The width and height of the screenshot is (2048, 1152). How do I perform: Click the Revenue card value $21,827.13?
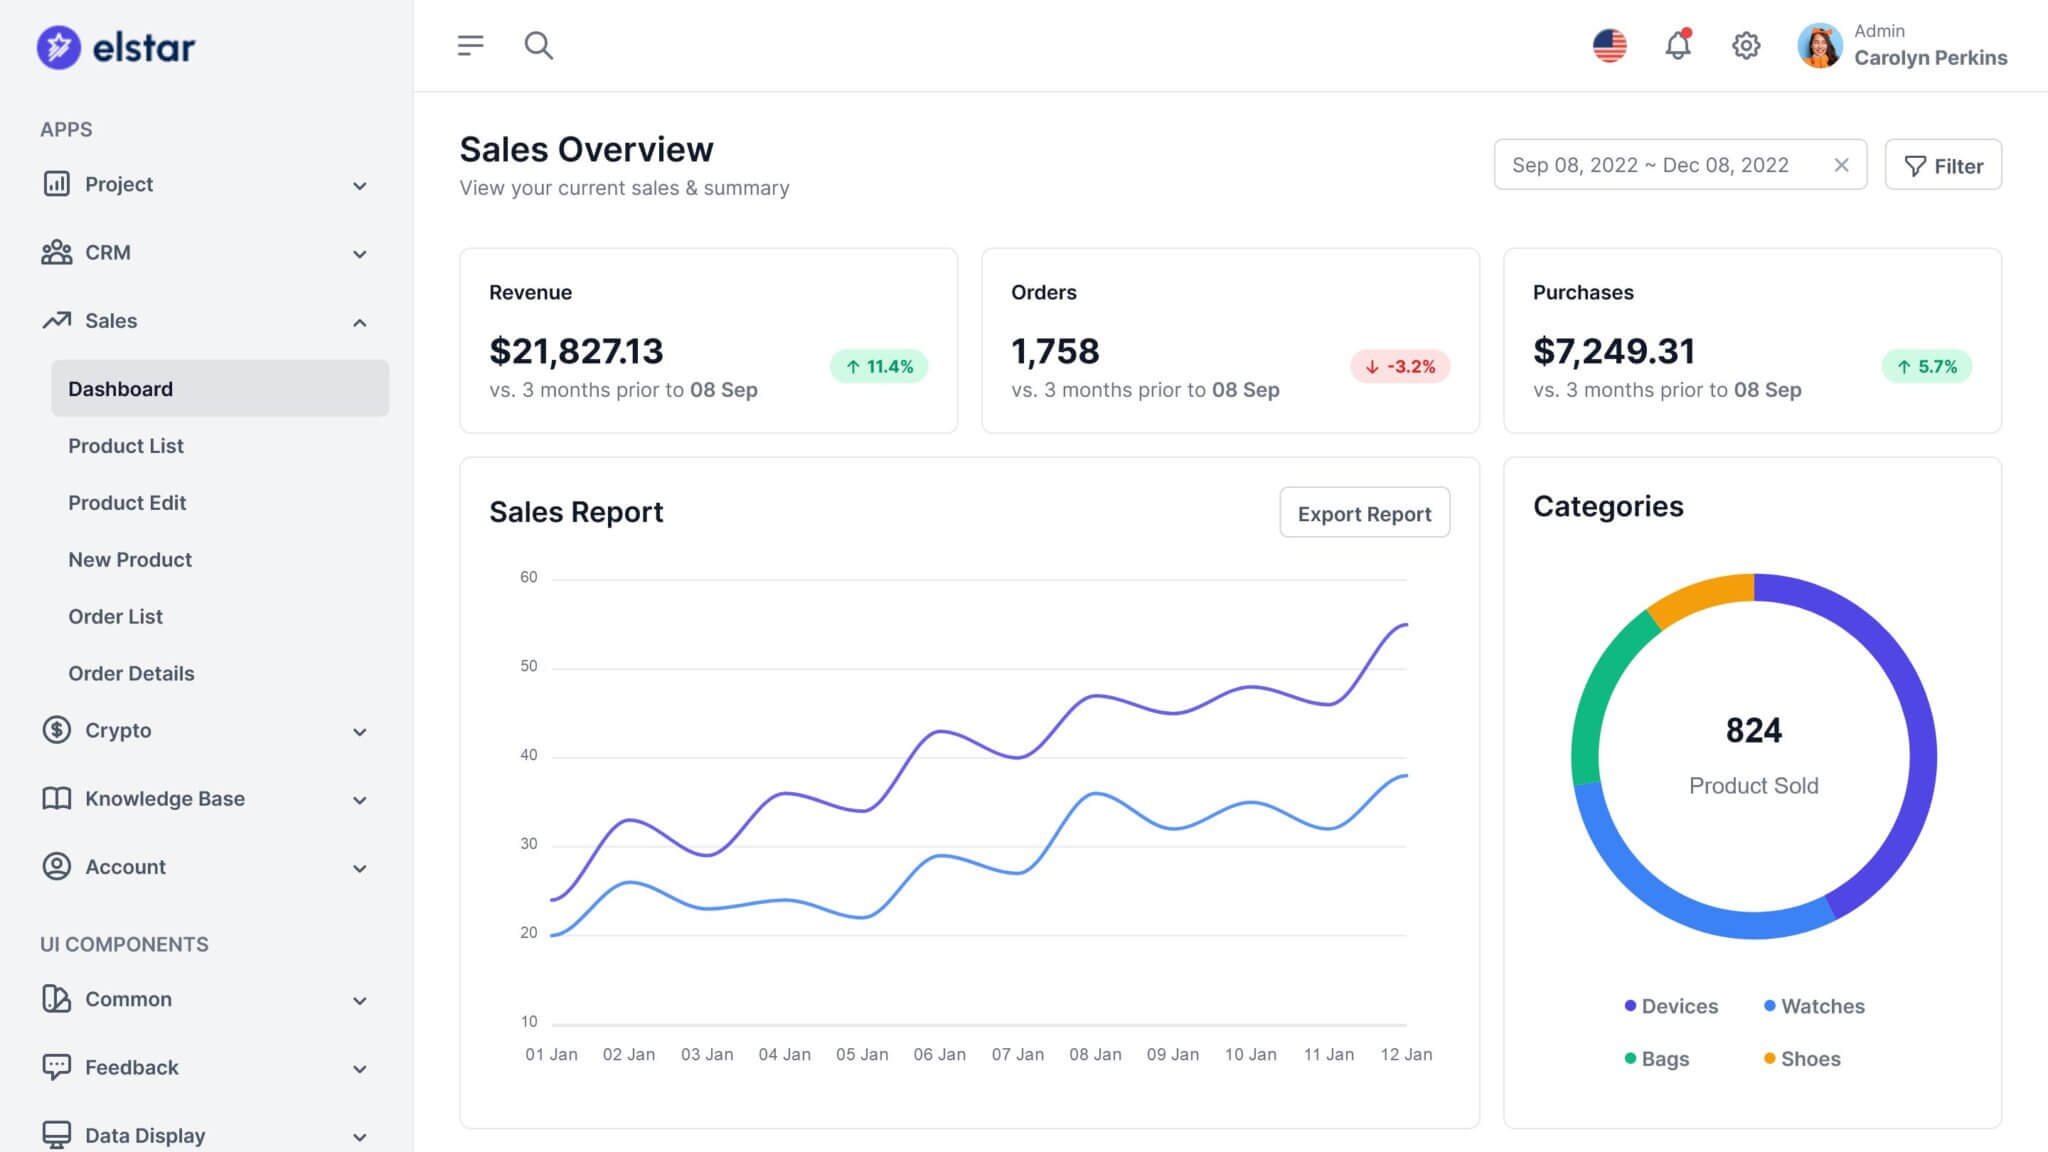click(576, 351)
